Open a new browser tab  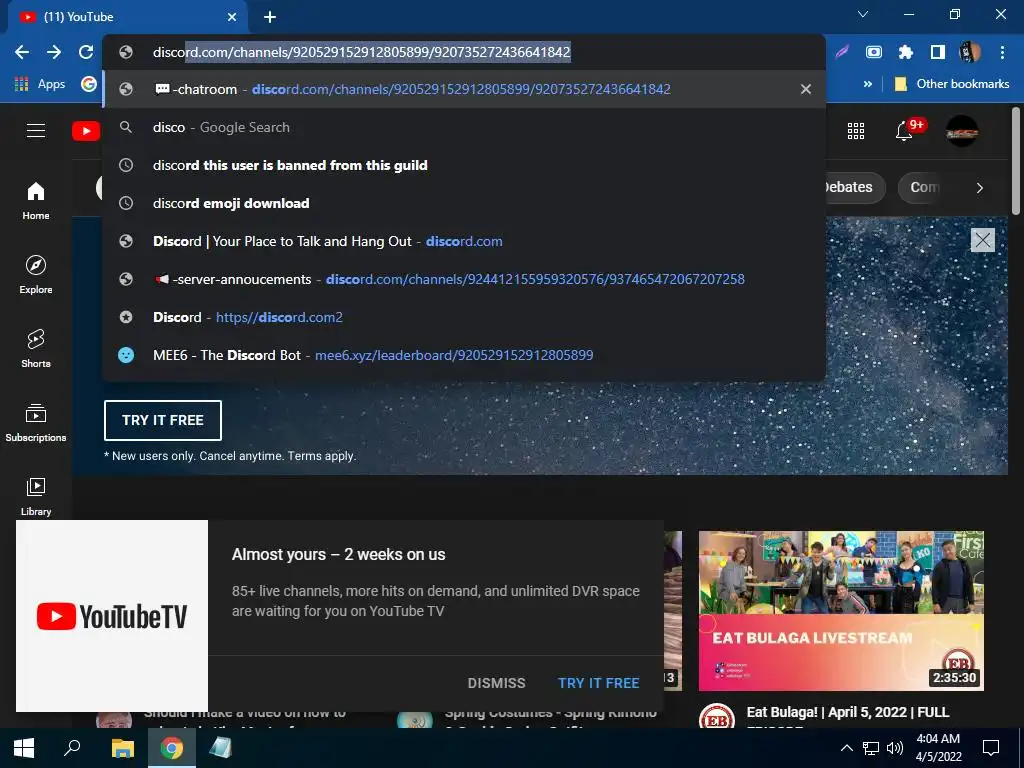pyautogui.click(x=270, y=17)
